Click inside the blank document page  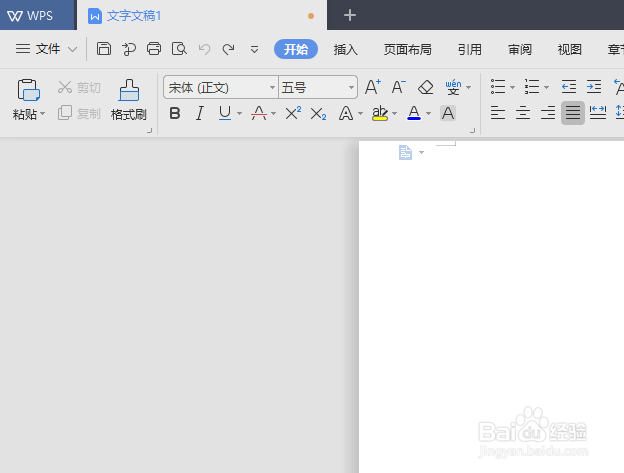(491, 306)
